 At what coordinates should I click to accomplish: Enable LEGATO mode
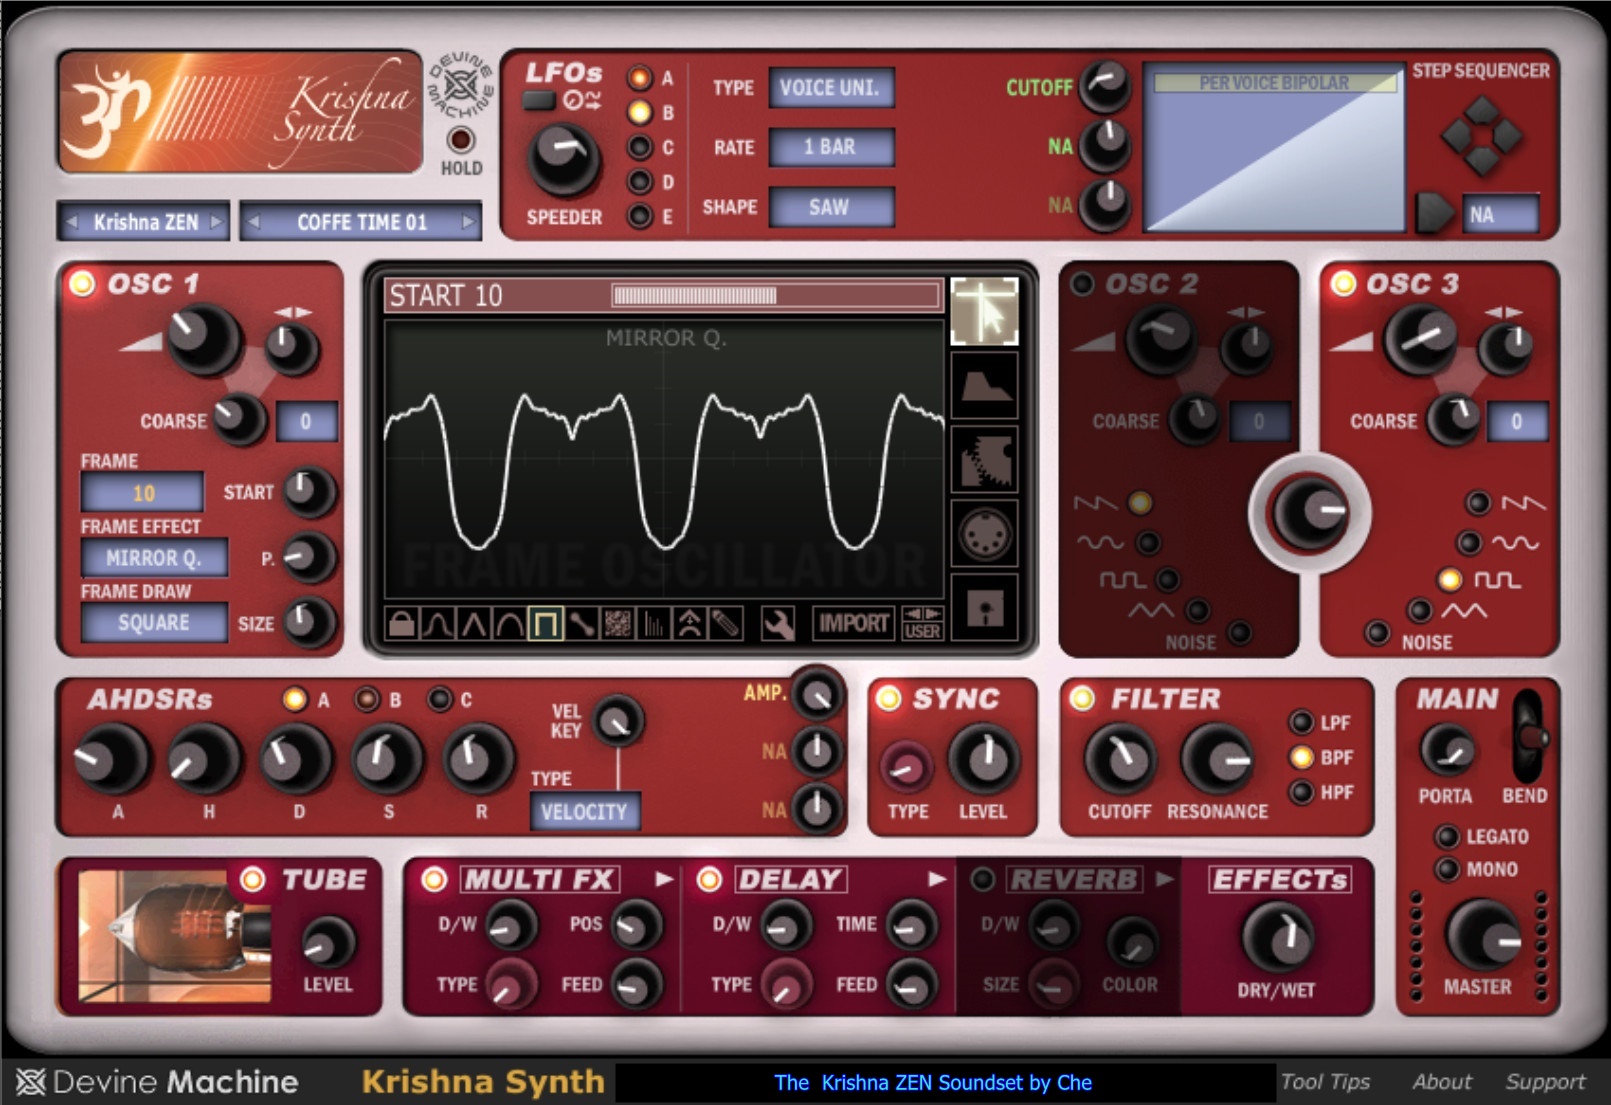(x=1446, y=836)
